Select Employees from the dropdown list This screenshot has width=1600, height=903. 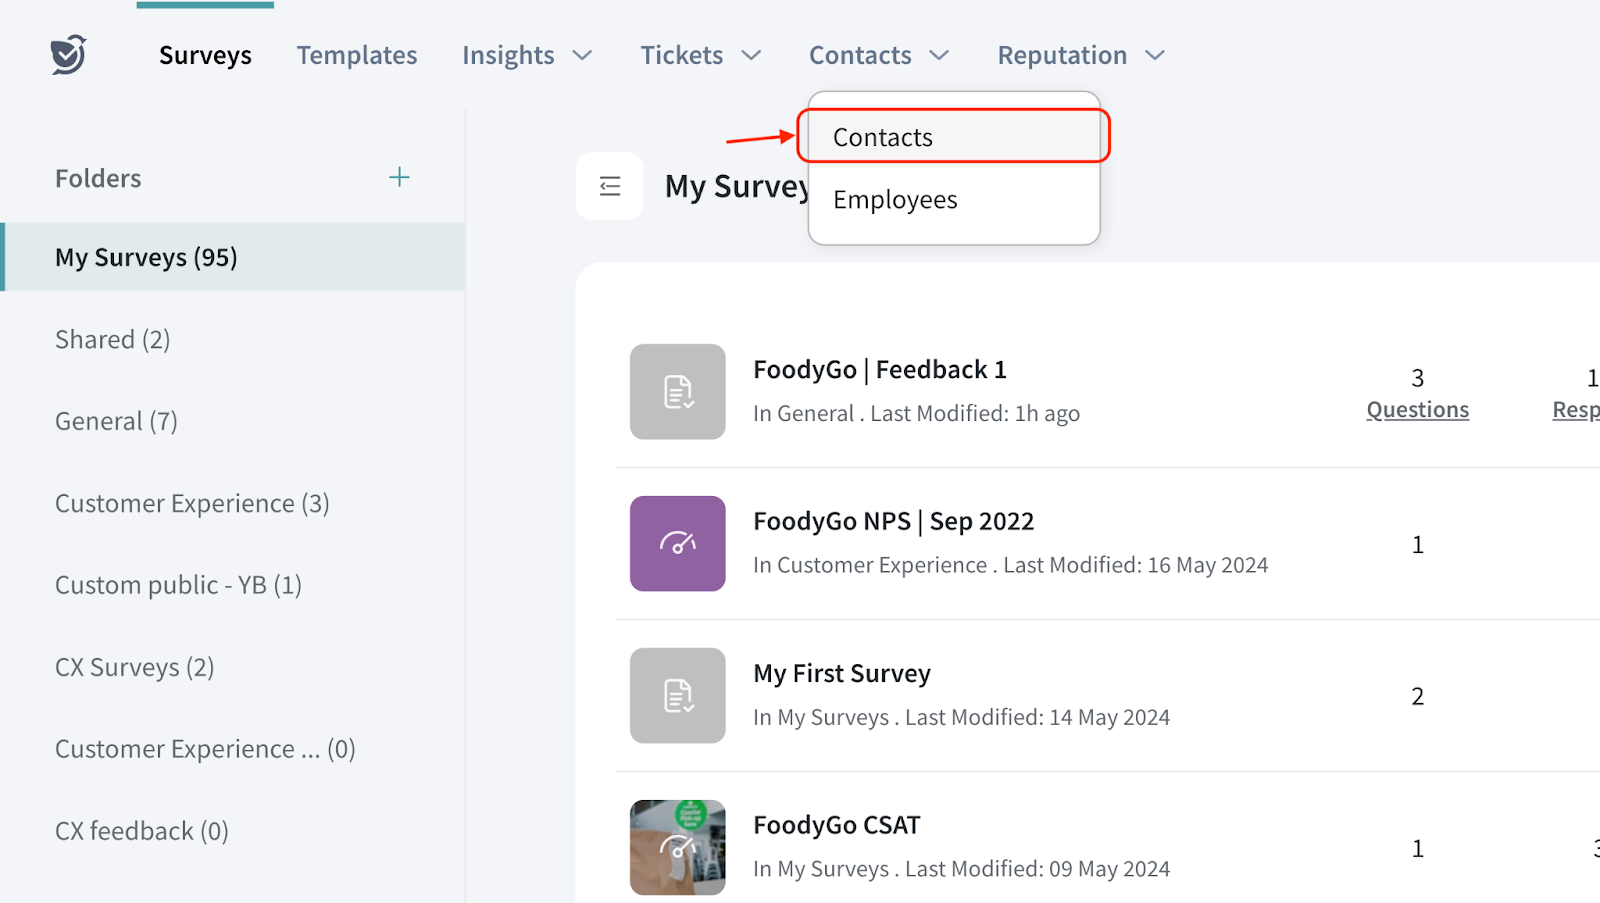(895, 200)
